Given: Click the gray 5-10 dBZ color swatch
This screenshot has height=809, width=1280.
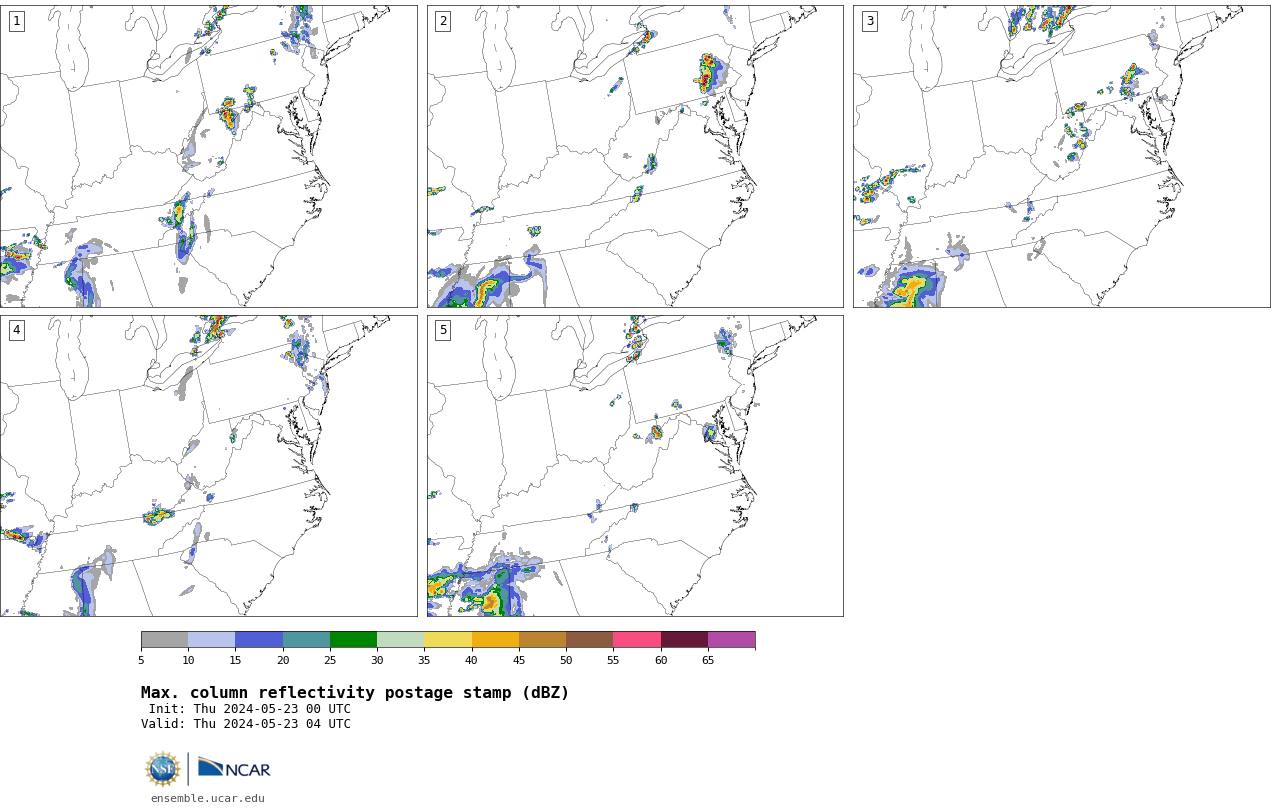Looking at the screenshot, I should click(164, 640).
